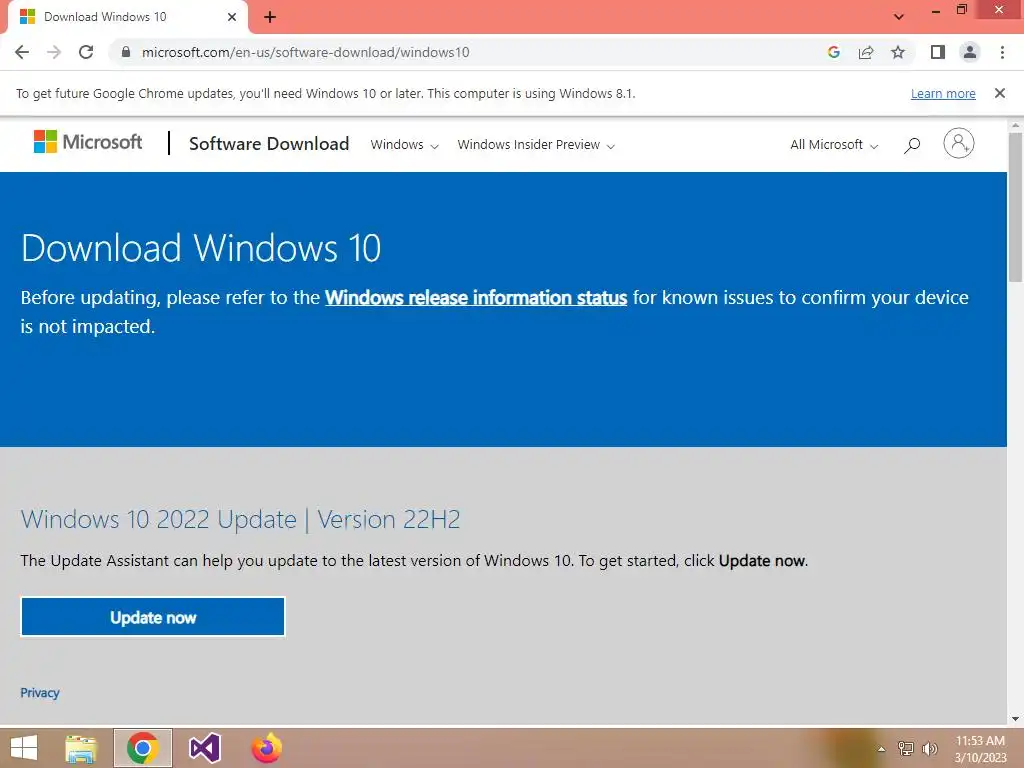Go back with the browser back arrow

coord(22,52)
